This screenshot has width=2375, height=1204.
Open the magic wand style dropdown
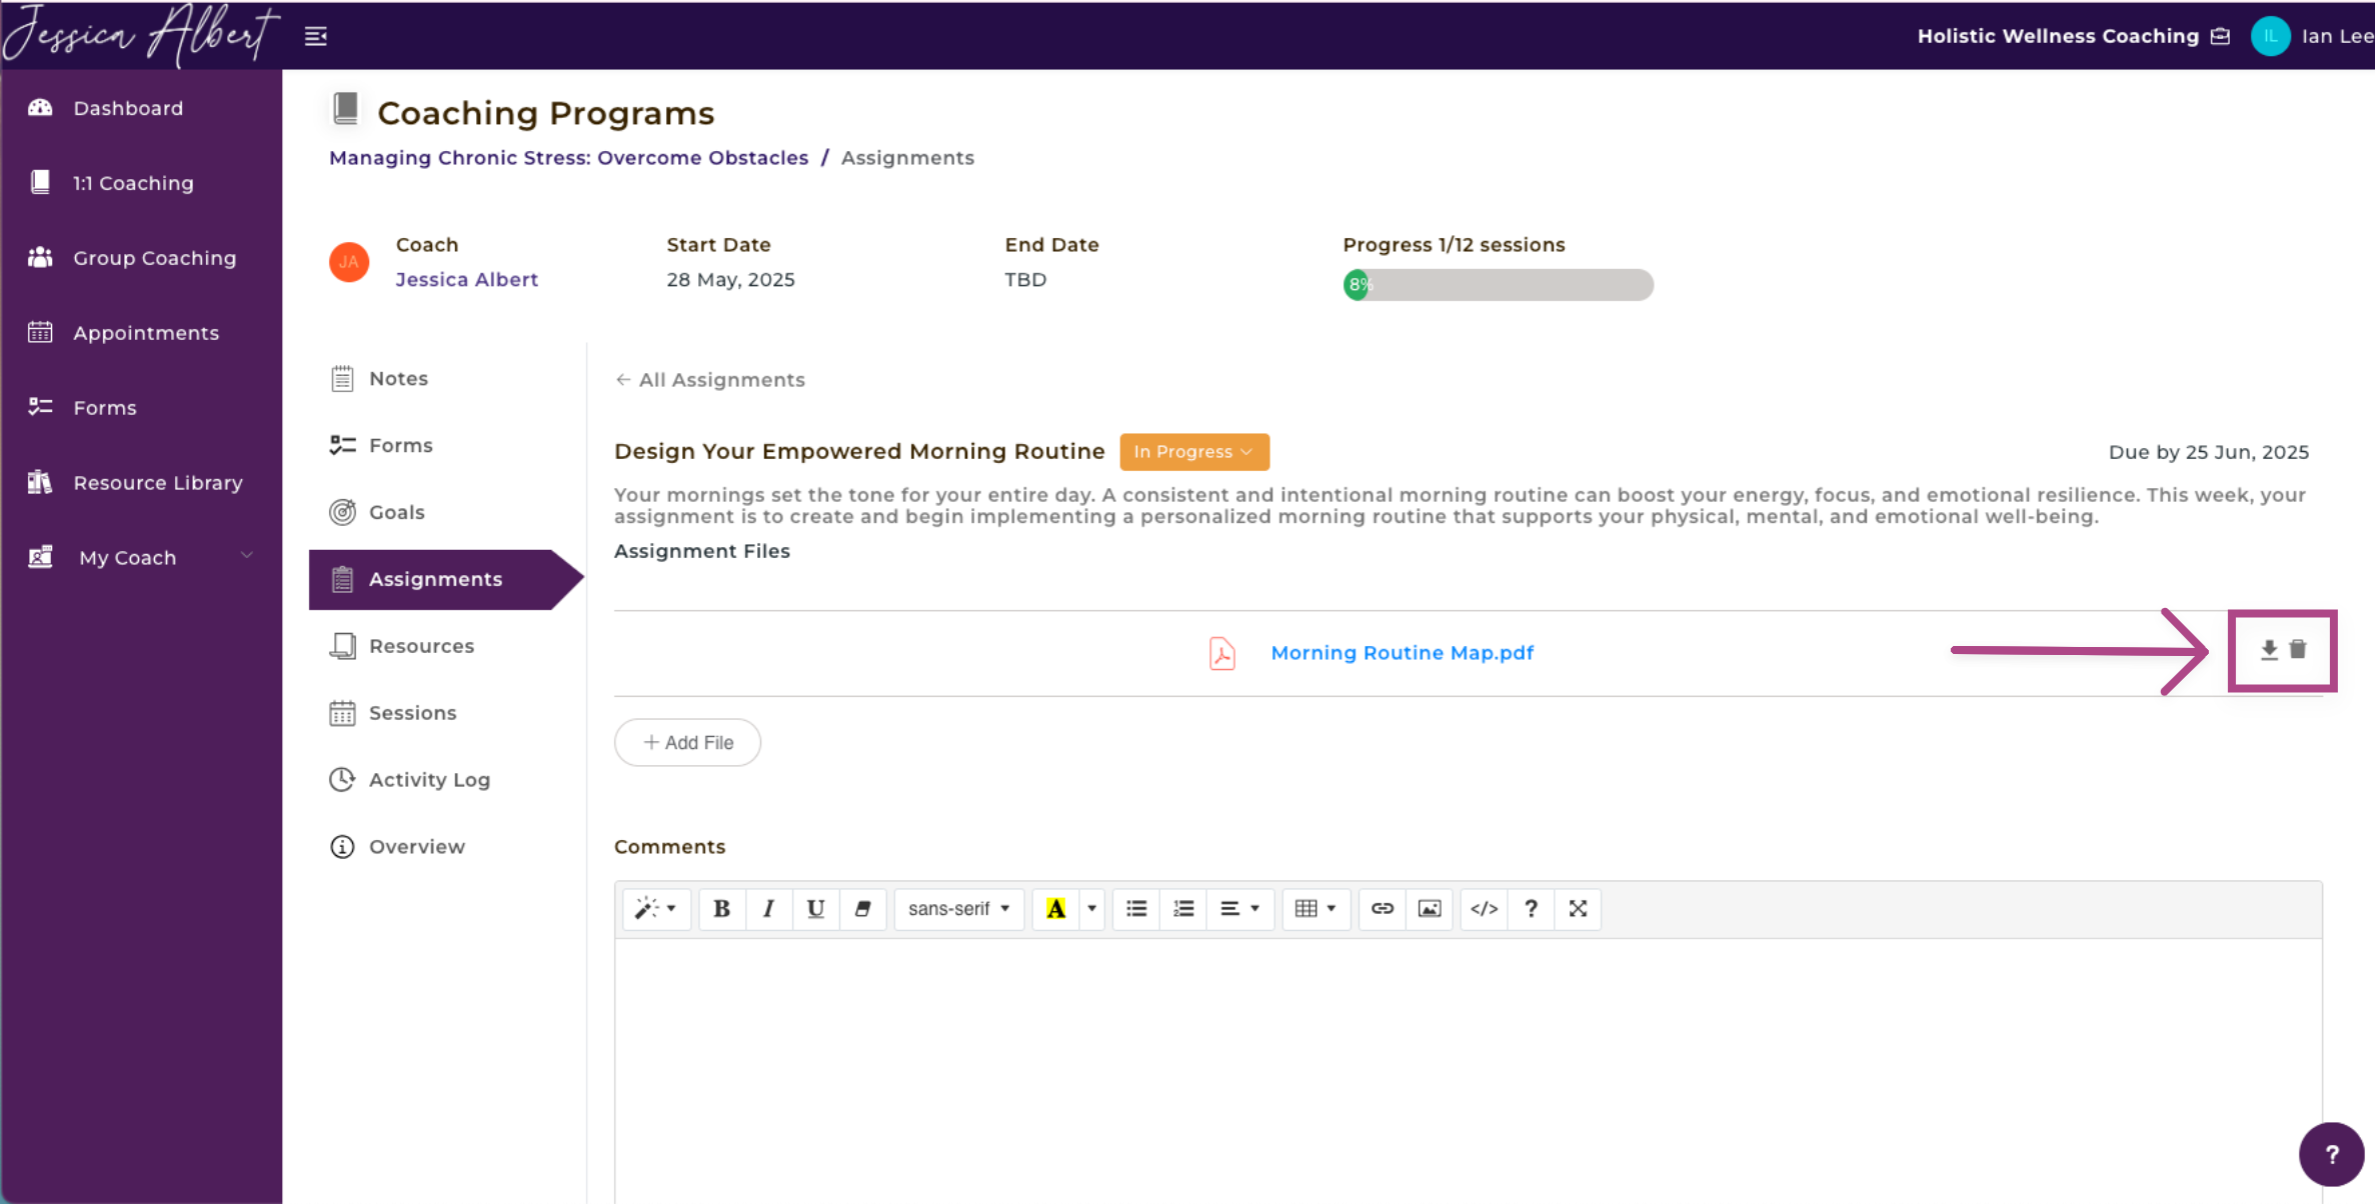tap(656, 909)
